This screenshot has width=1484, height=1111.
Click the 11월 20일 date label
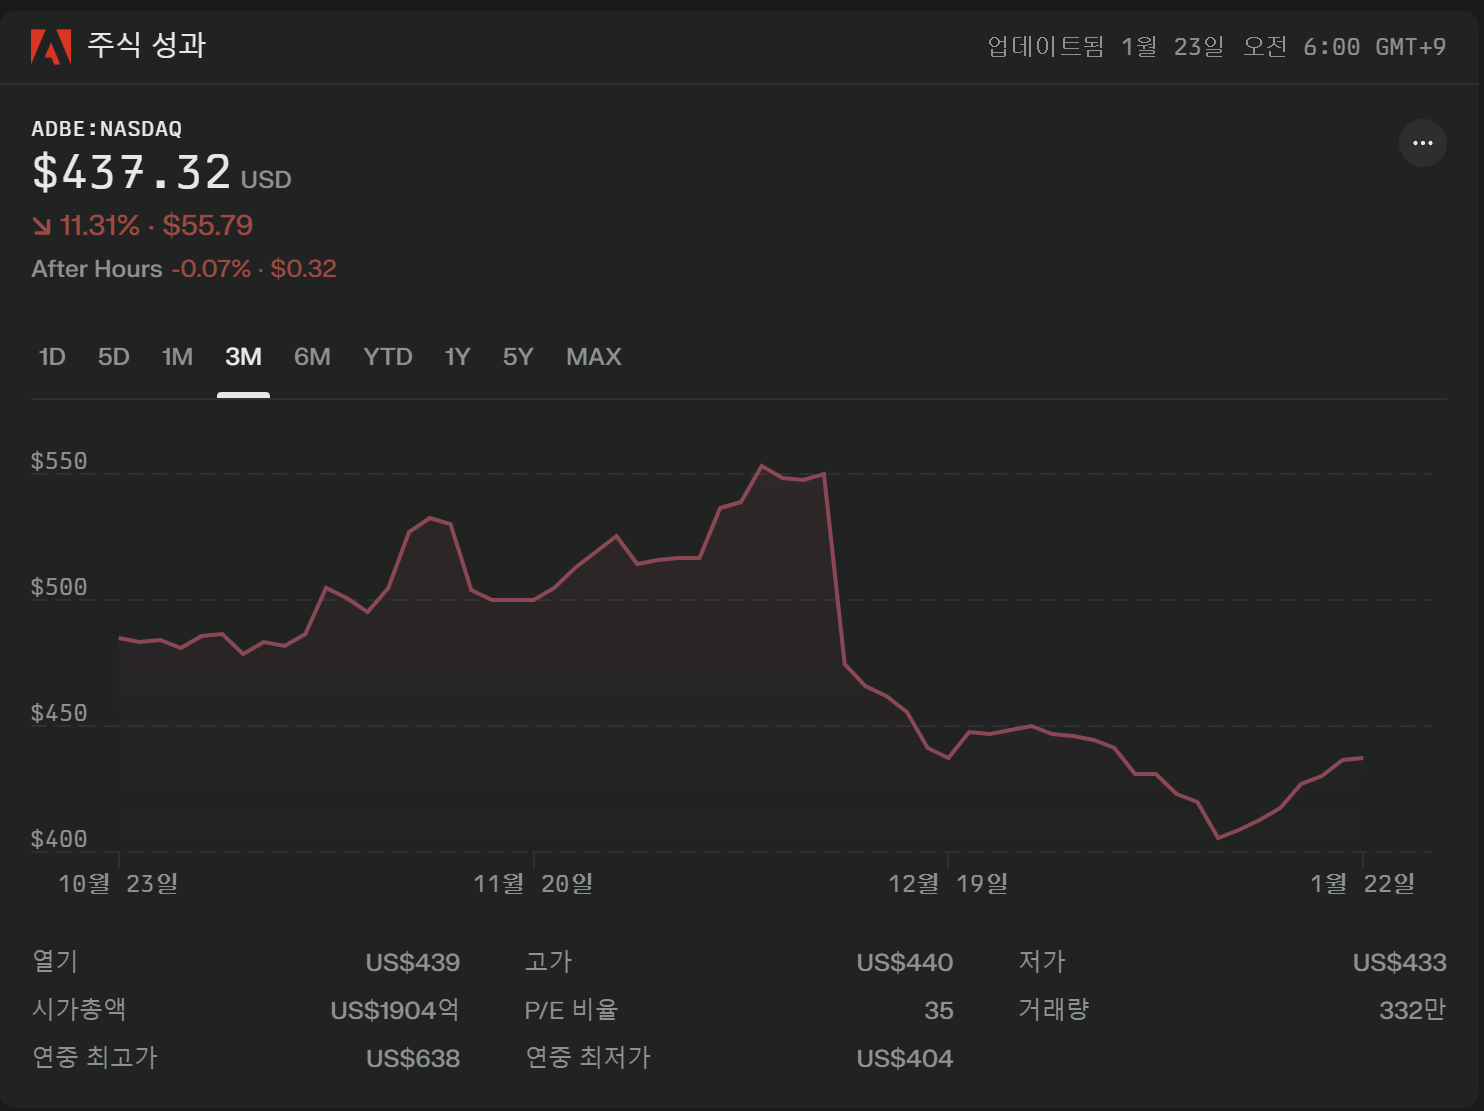pyautogui.click(x=533, y=884)
